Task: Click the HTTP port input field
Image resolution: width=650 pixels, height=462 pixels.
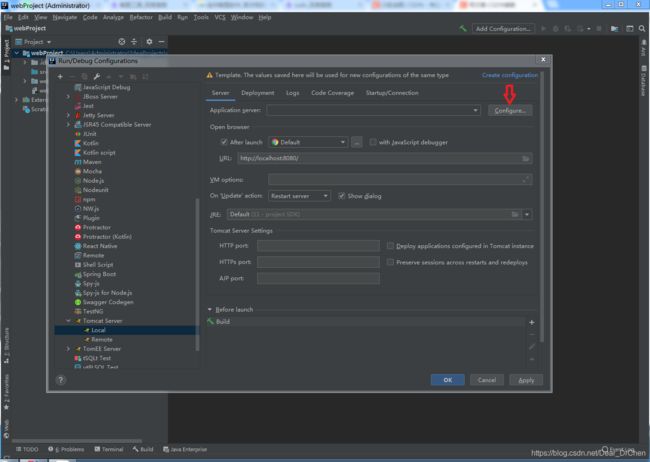Action: pyautogui.click(x=318, y=246)
